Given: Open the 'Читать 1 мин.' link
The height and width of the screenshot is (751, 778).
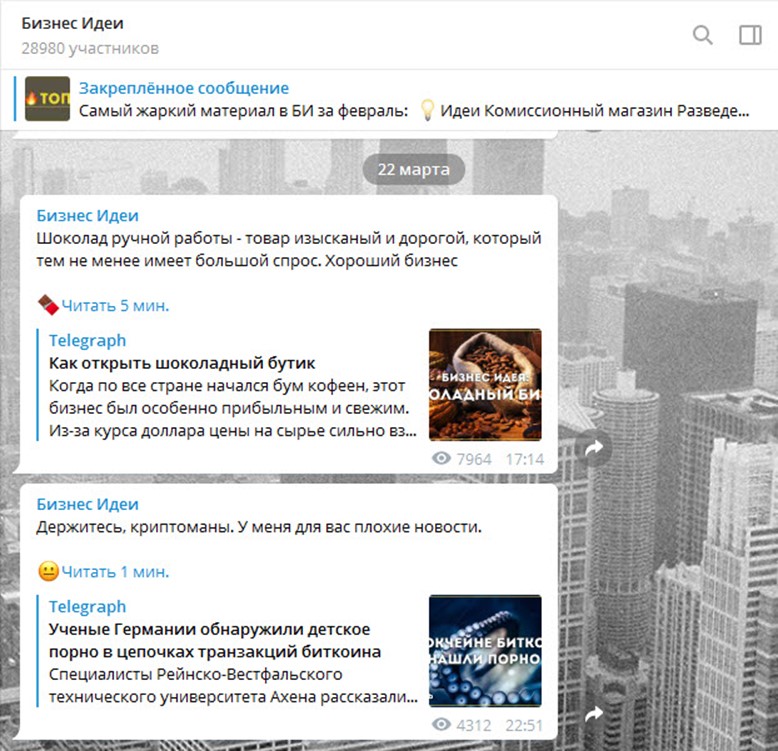Looking at the screenshot, I should point(115,571).
